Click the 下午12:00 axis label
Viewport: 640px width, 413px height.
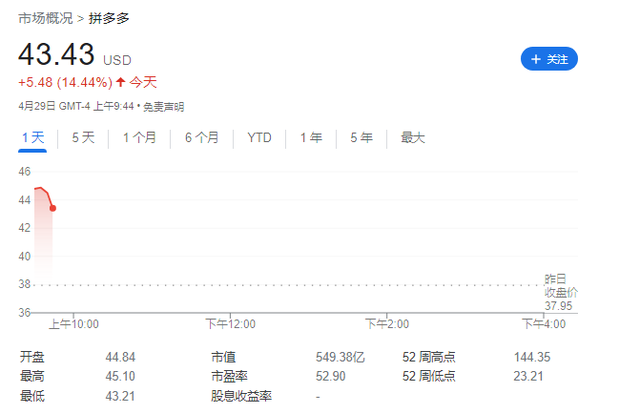pos(230,324)
